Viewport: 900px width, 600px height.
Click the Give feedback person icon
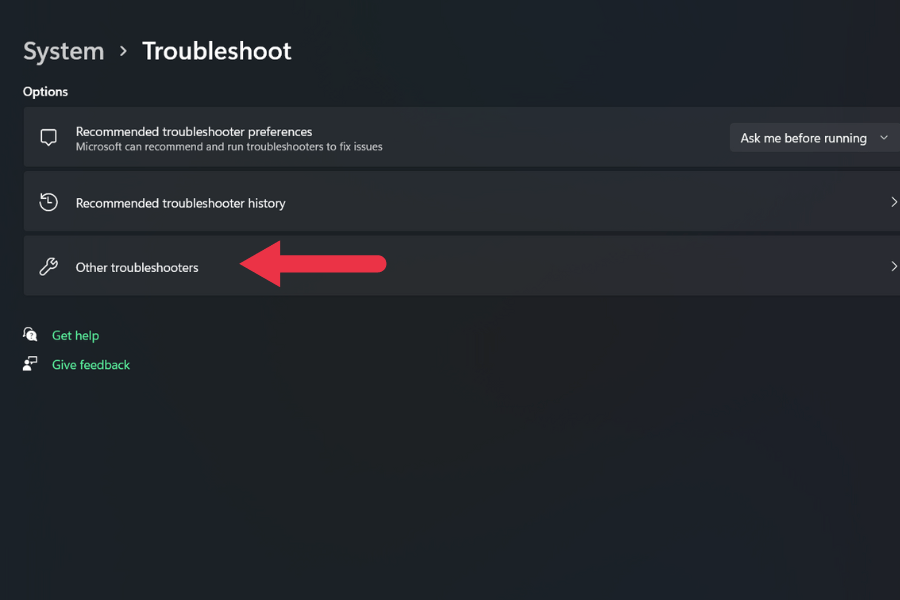click(x=30, y=363)
